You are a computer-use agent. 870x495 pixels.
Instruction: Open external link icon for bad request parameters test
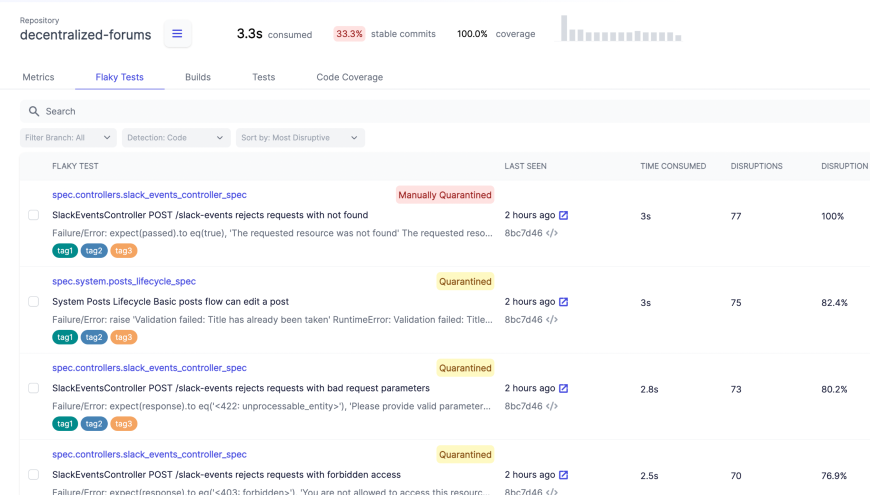click(563, 388)
